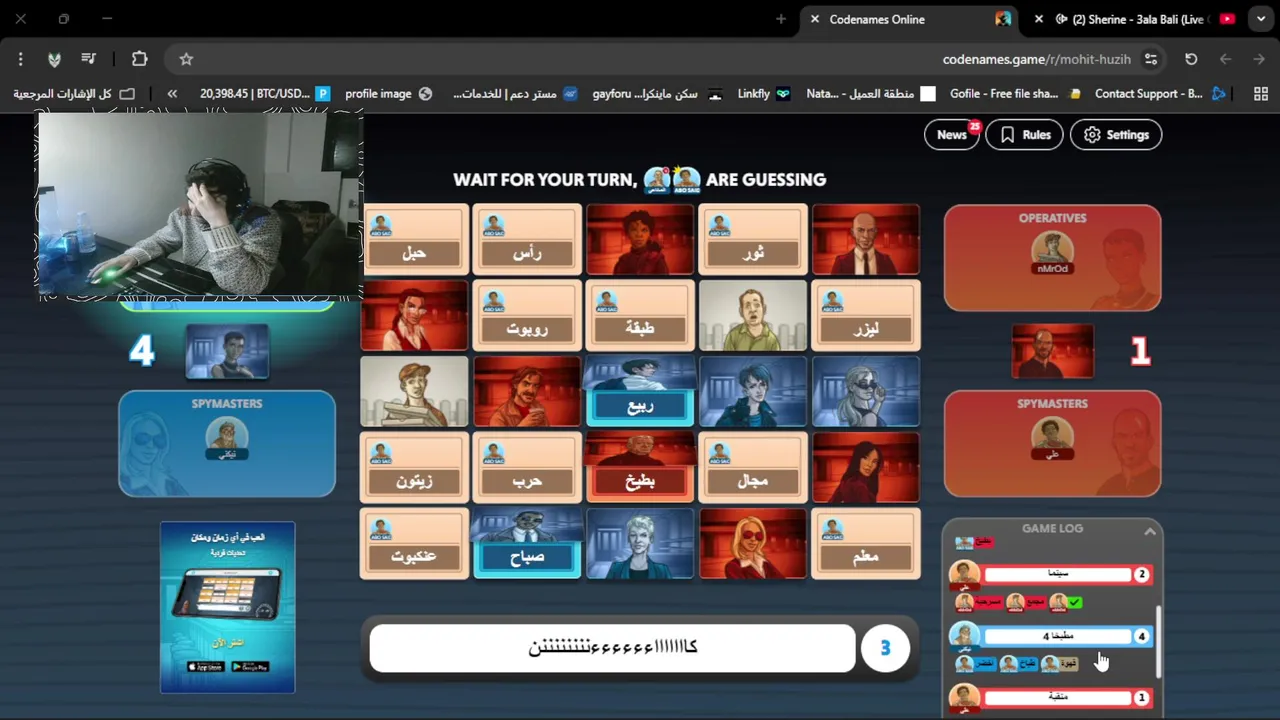Open a new tab with the plus icon
The height and width of the screenshot is (720, 1280).
(x=781, y=19)
